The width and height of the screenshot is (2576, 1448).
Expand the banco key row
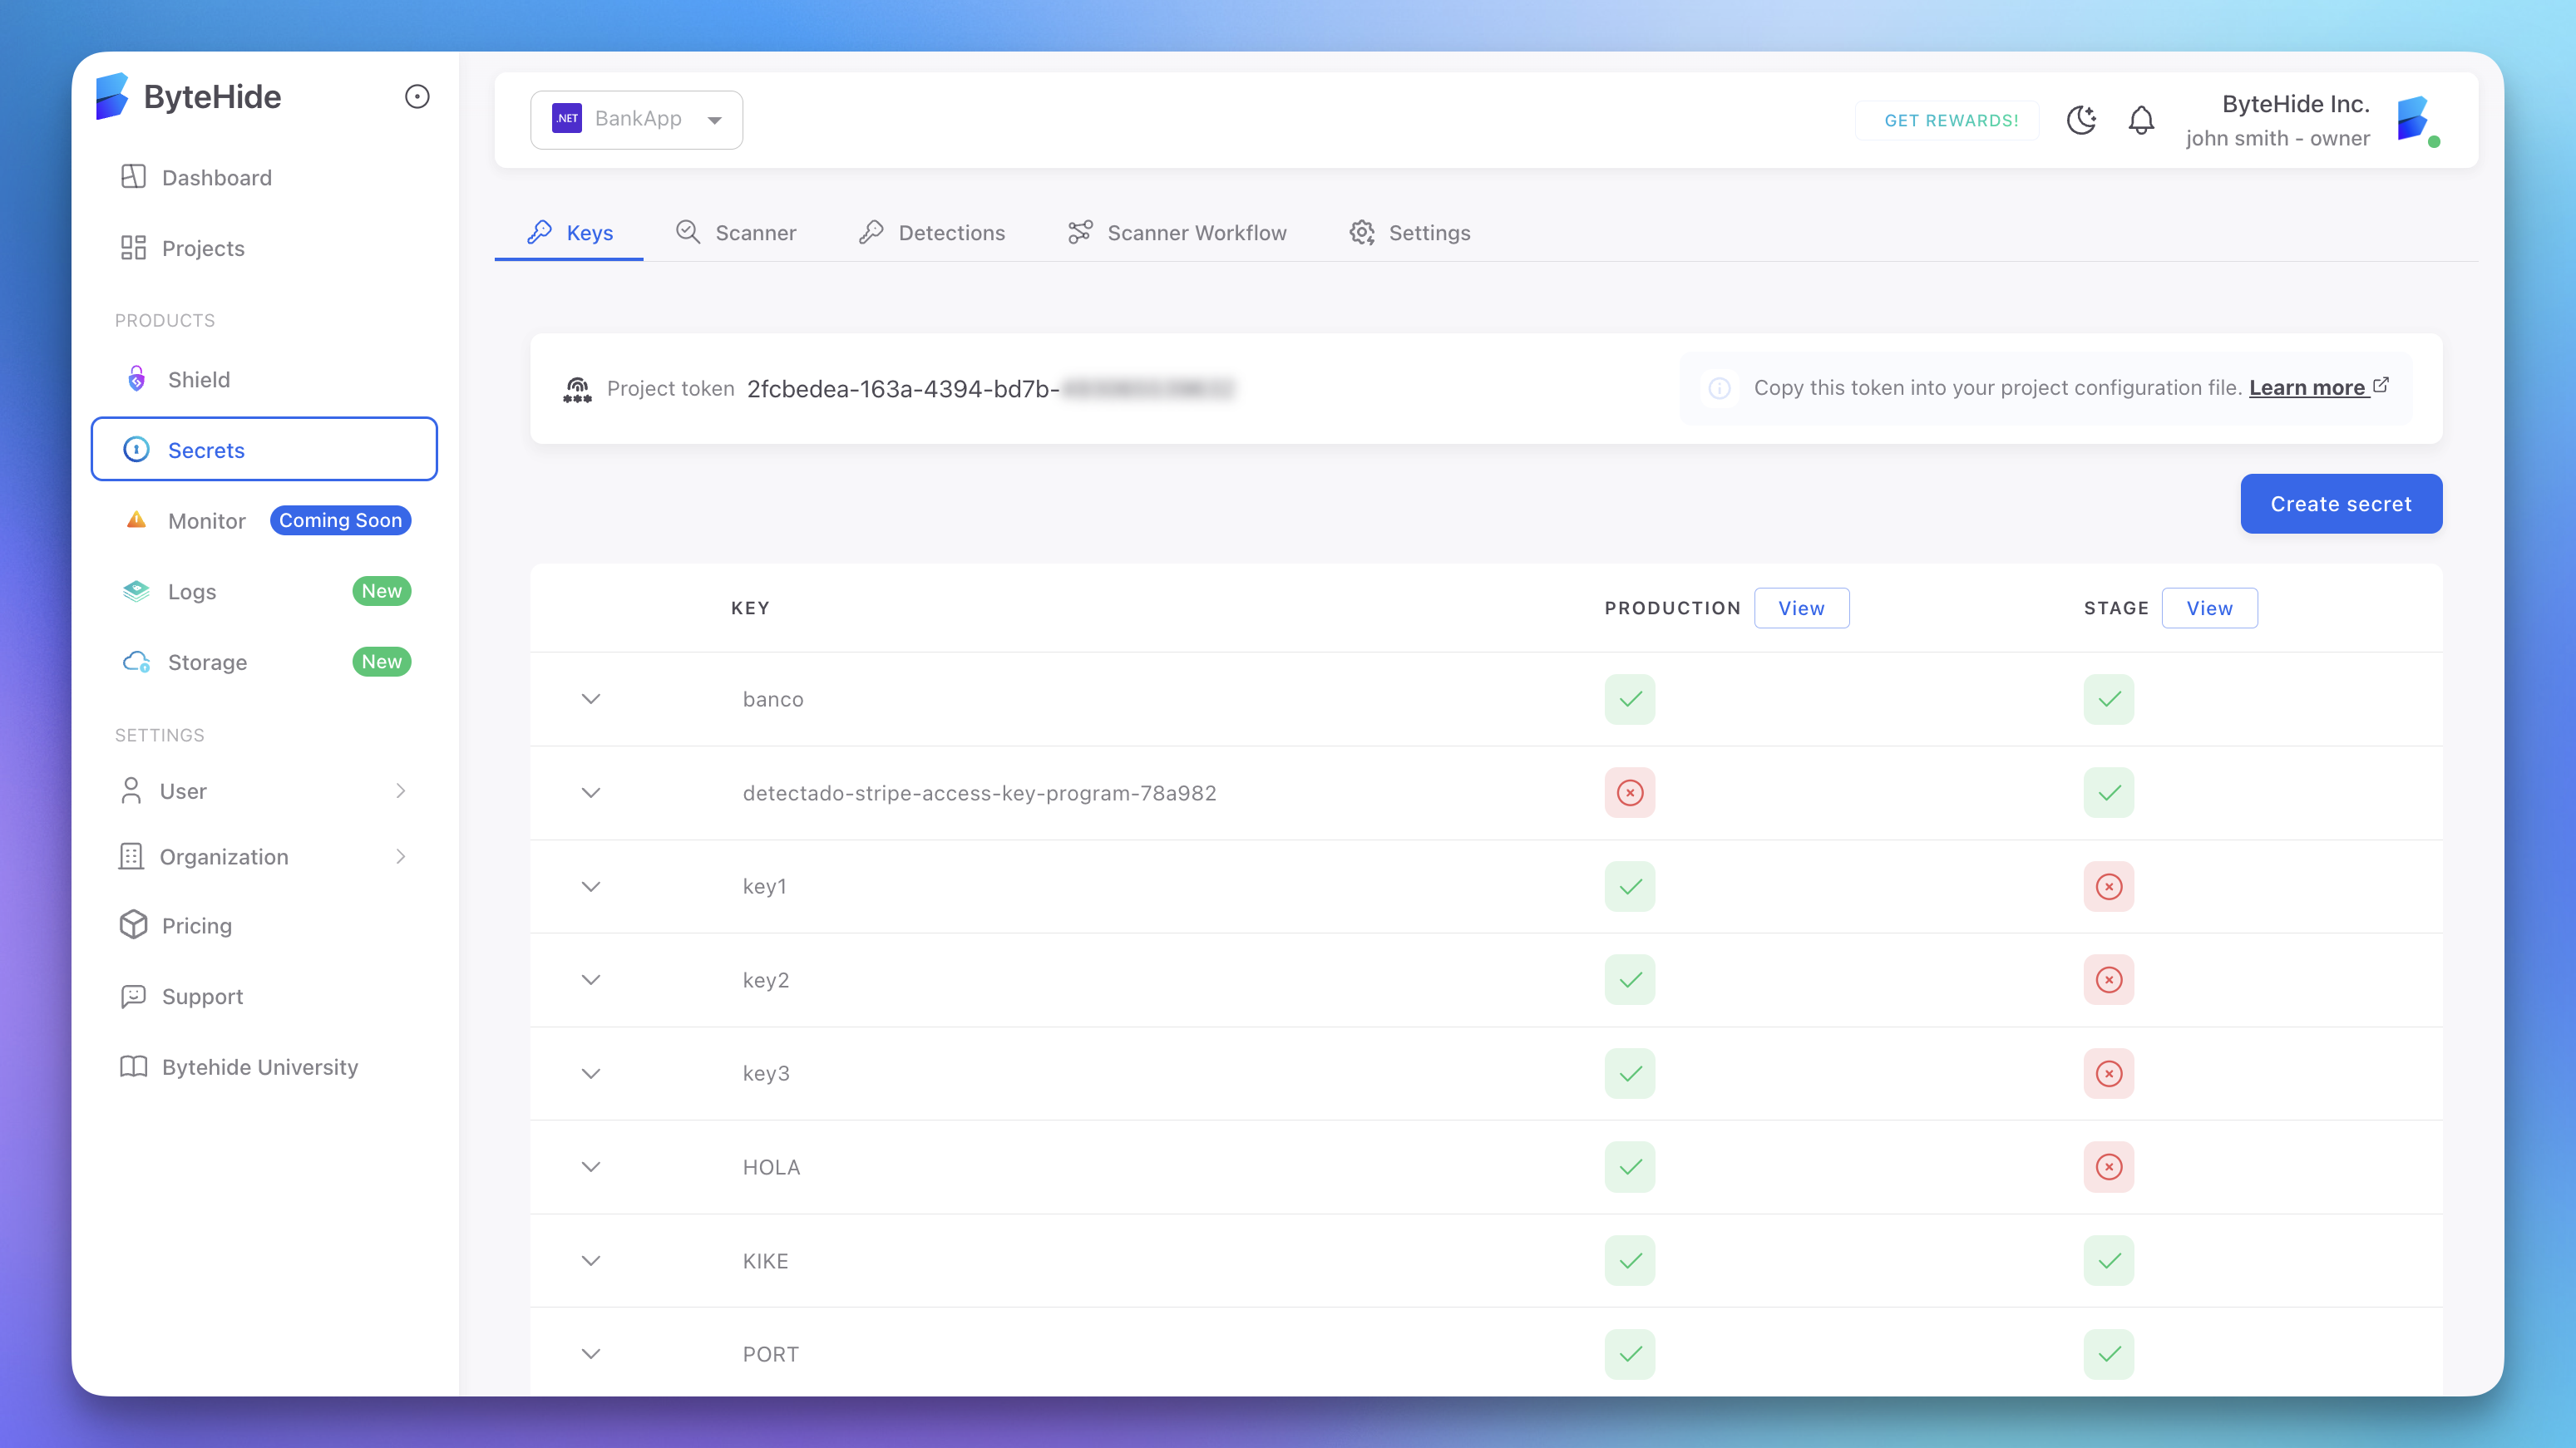(590, 699)
